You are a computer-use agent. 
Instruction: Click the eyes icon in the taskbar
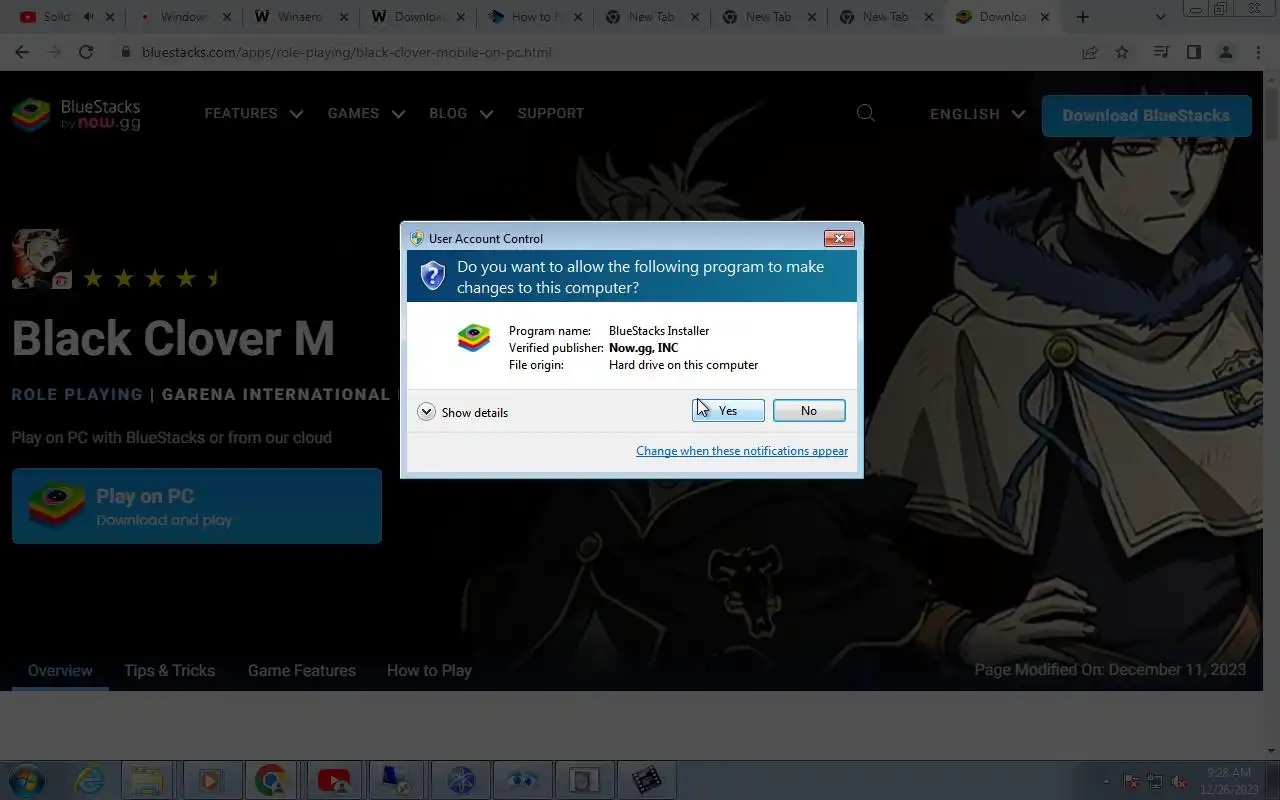pos(522,780)
